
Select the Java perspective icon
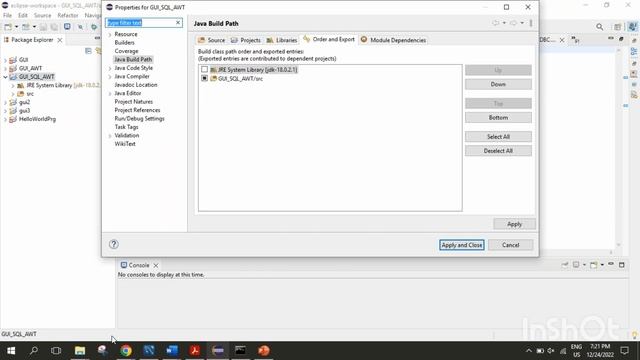[632, 27]
